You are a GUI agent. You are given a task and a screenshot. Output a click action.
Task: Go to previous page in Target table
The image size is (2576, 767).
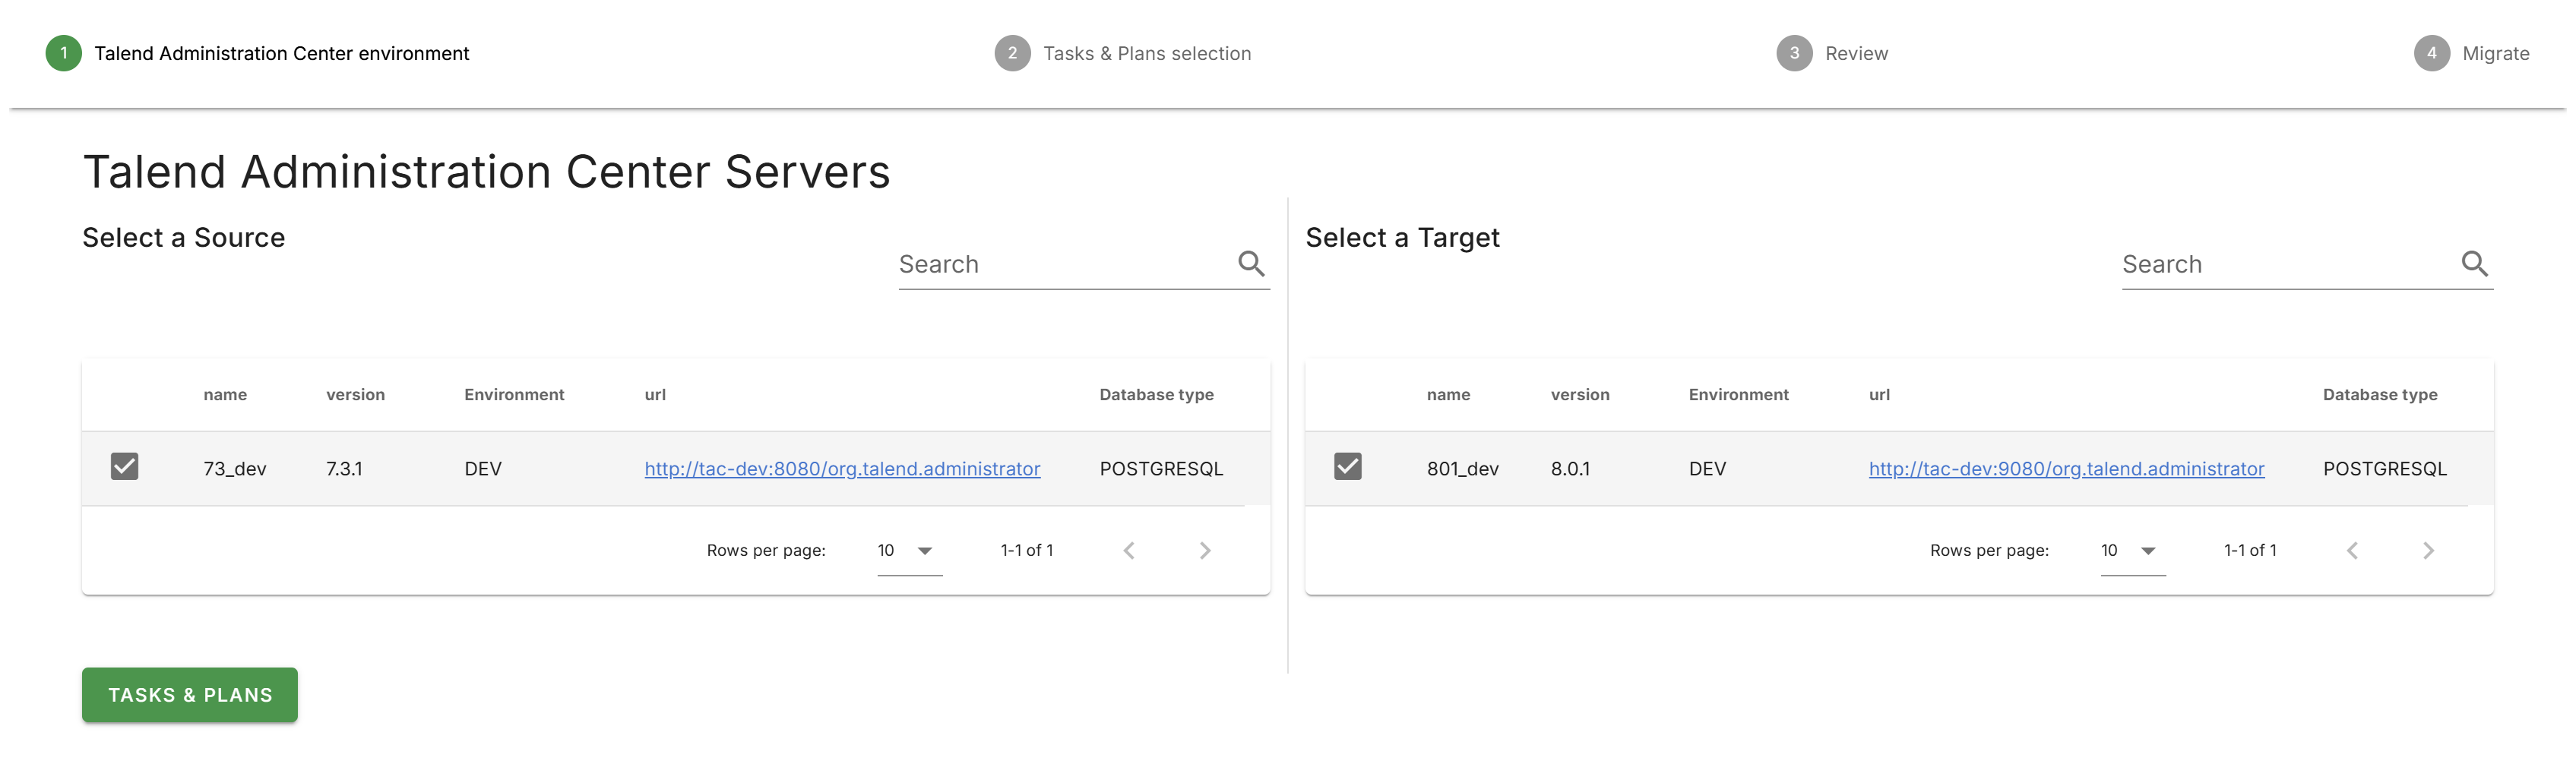click(2352, 550)
